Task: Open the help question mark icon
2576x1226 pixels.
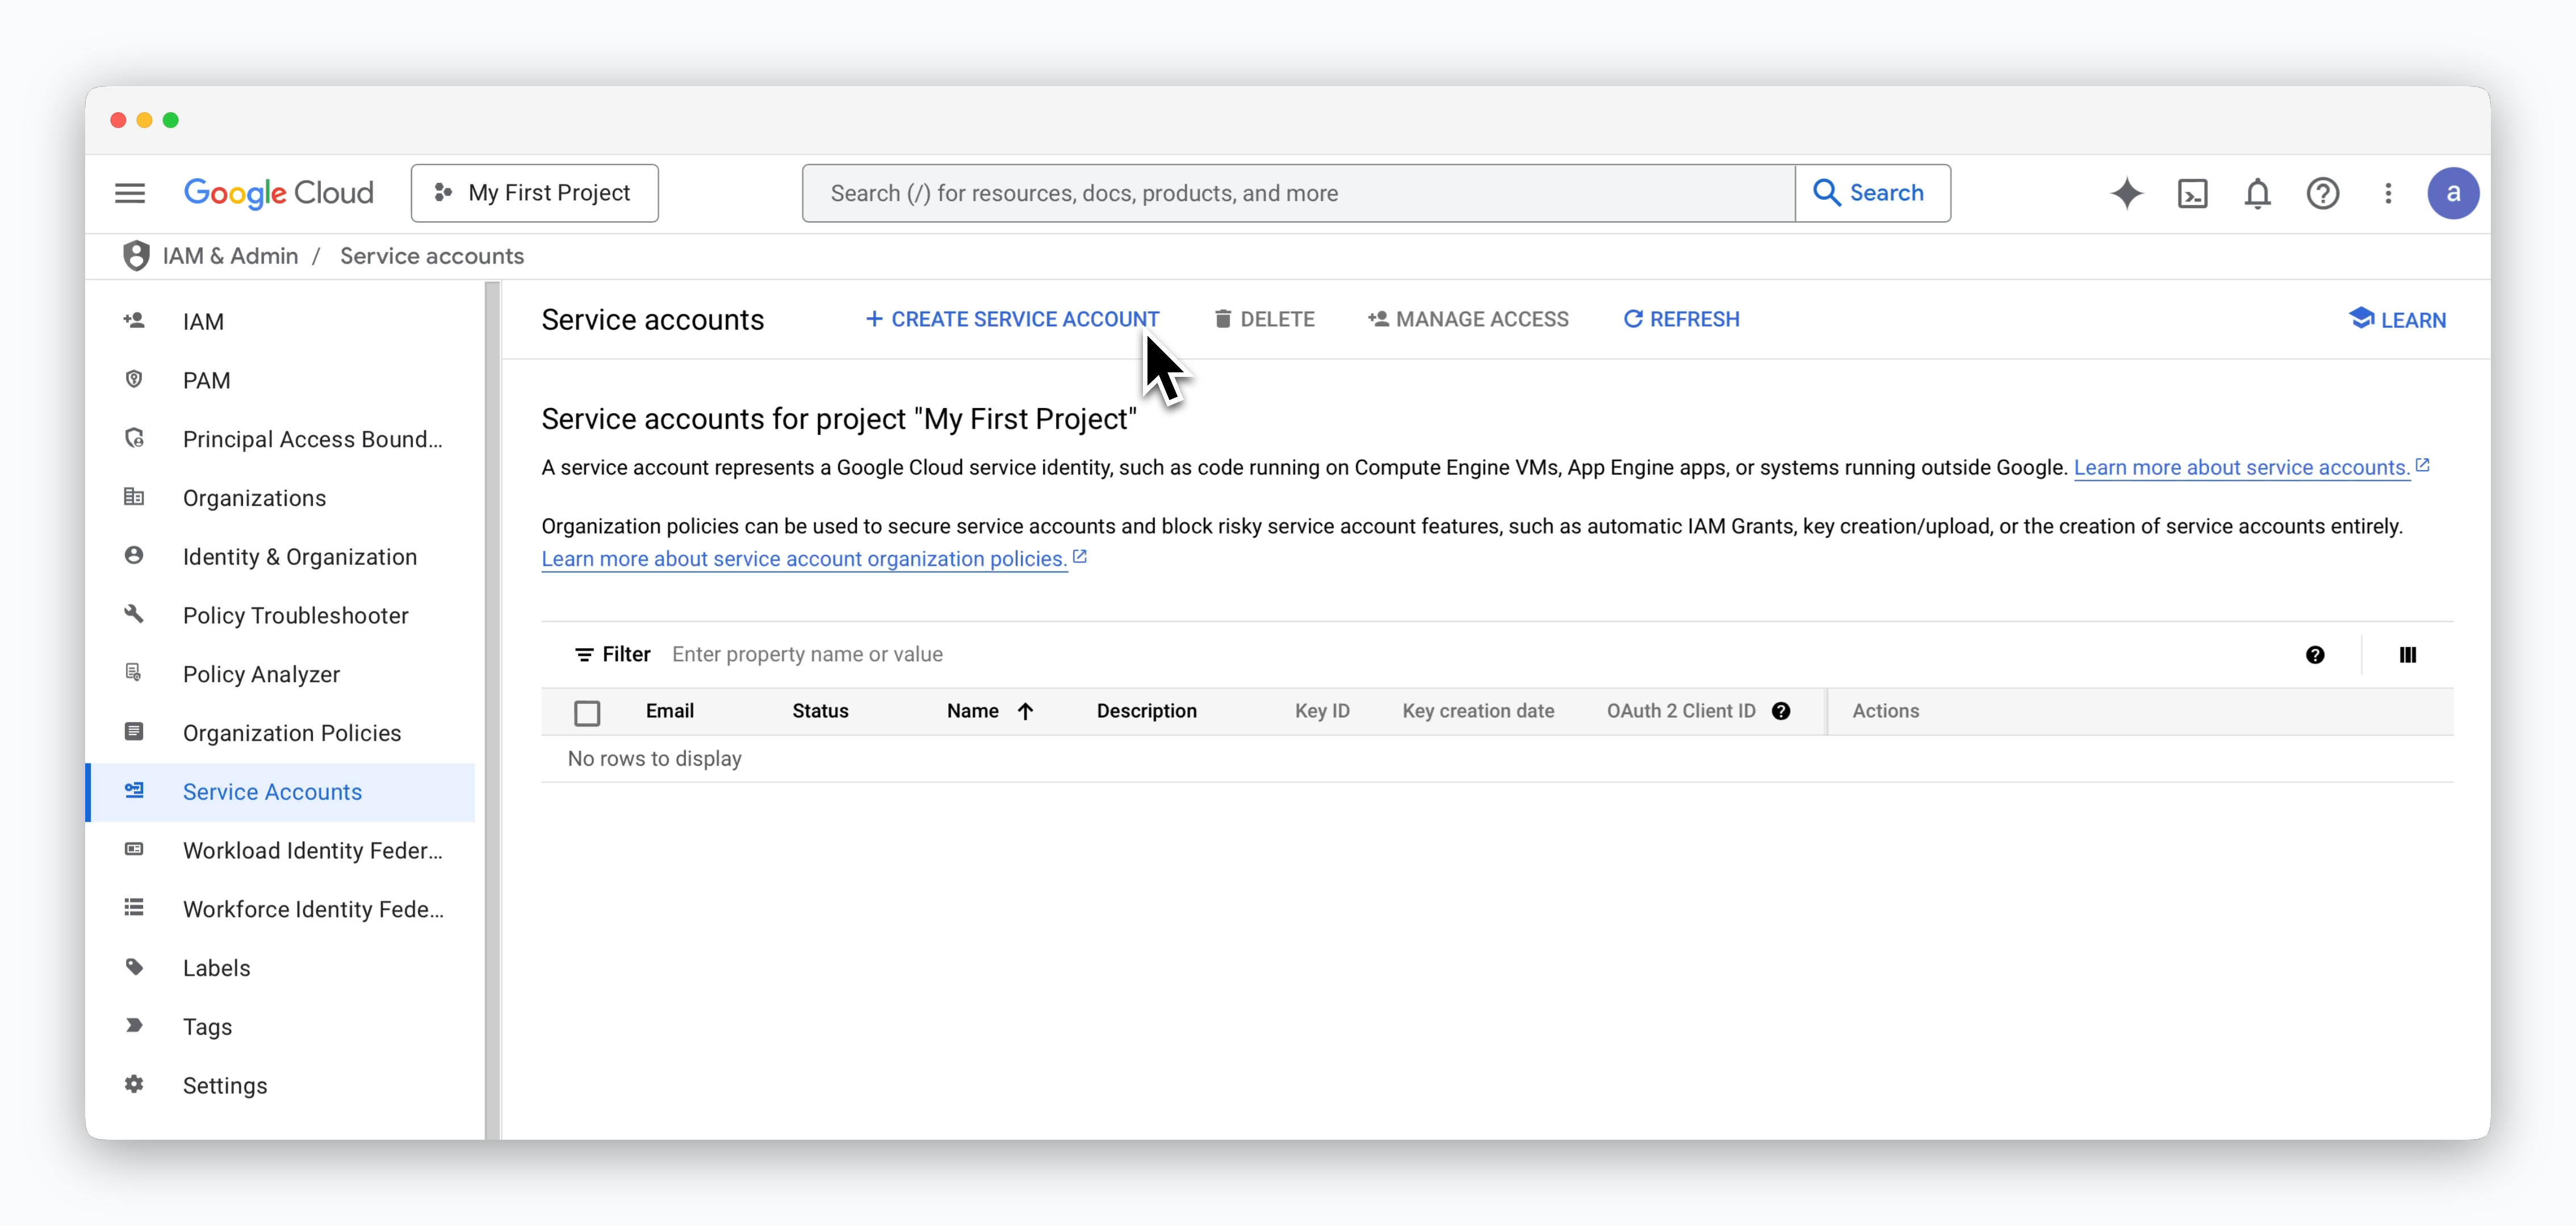Action: tap(2322, 193)
